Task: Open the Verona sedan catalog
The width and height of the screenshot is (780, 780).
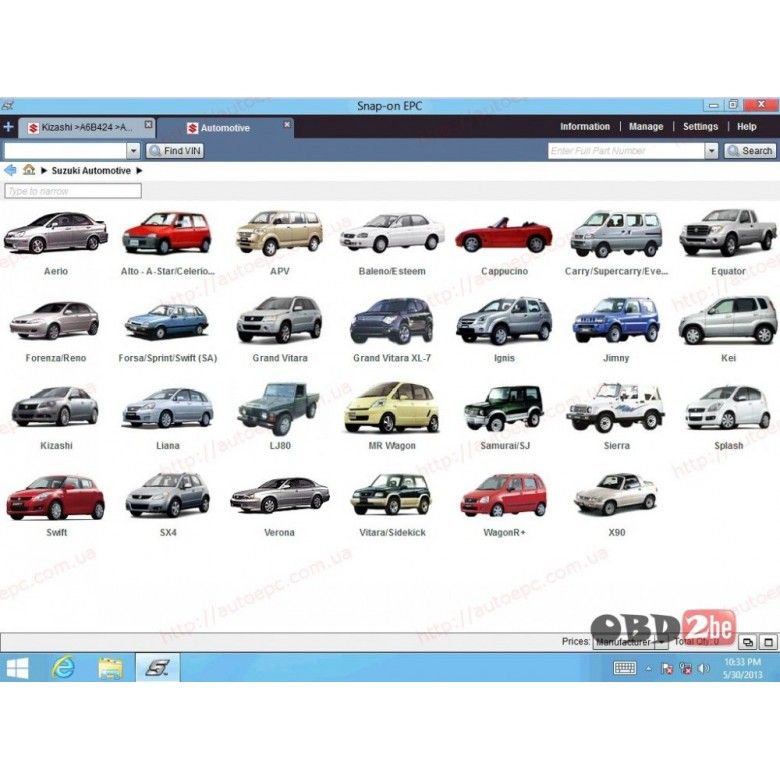Action: 280,495
